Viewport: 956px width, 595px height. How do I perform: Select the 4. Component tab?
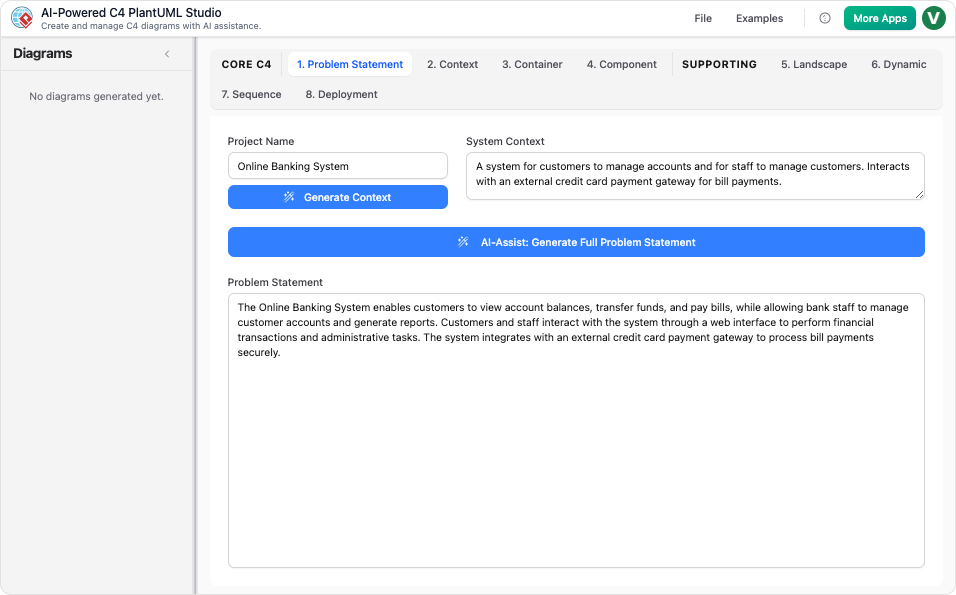[x=621, y=63]
